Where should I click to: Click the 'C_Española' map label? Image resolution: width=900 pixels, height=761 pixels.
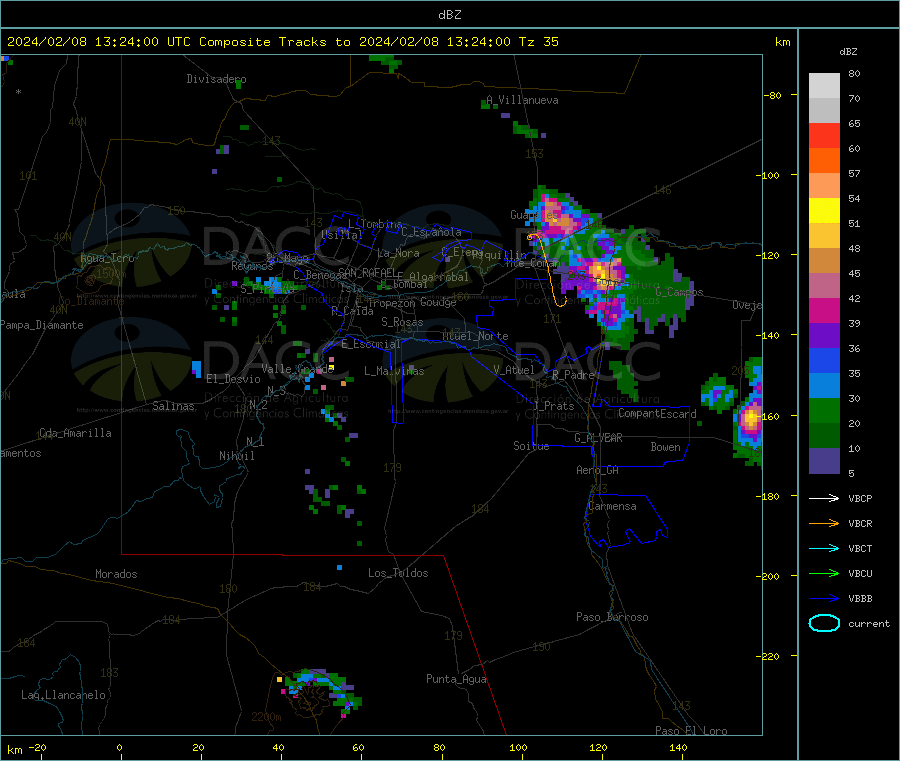point(431,232)
